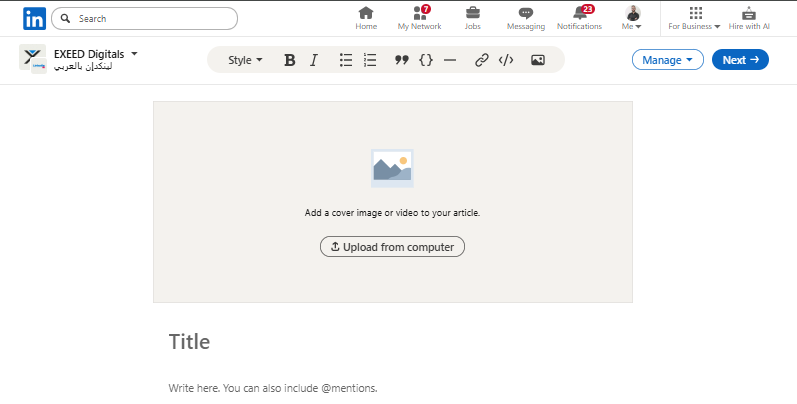
Task: Open Messaging in the top bar
Action: click(x=526, y=18)
